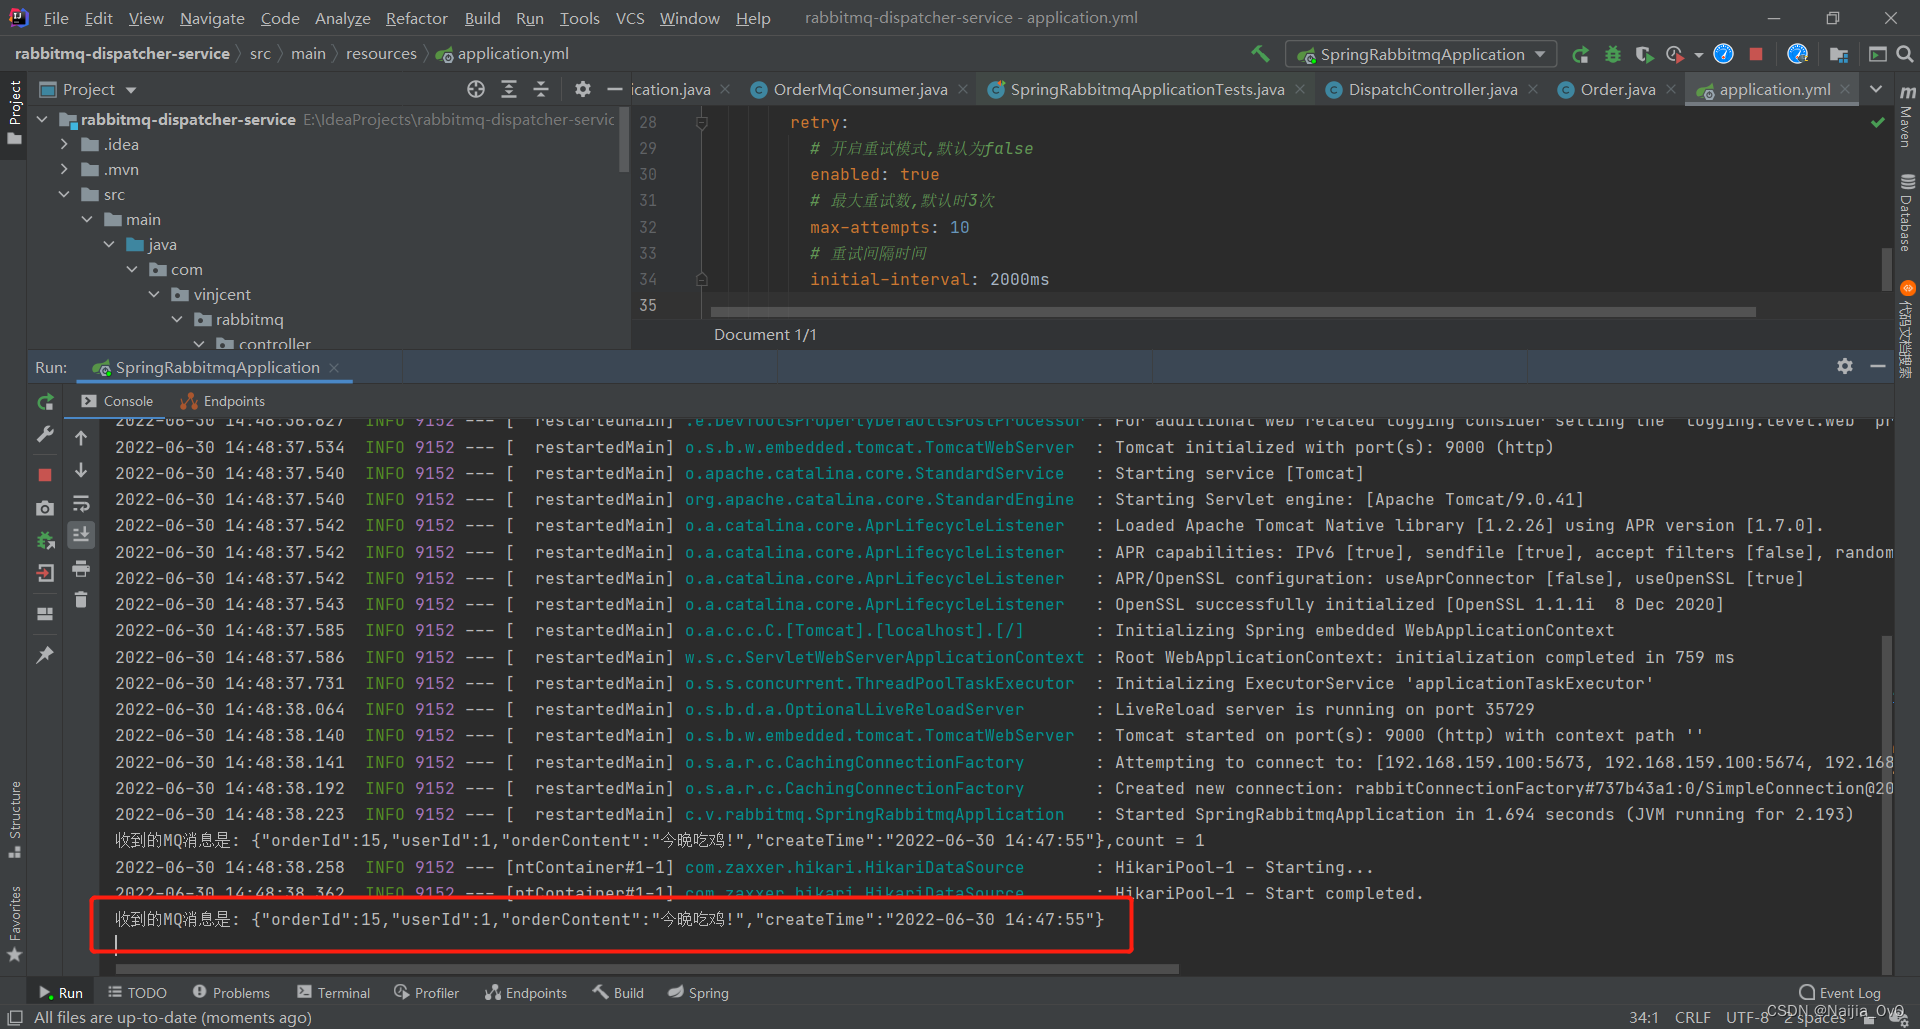
Task: Open Project panel options gear
Action: 583,89
